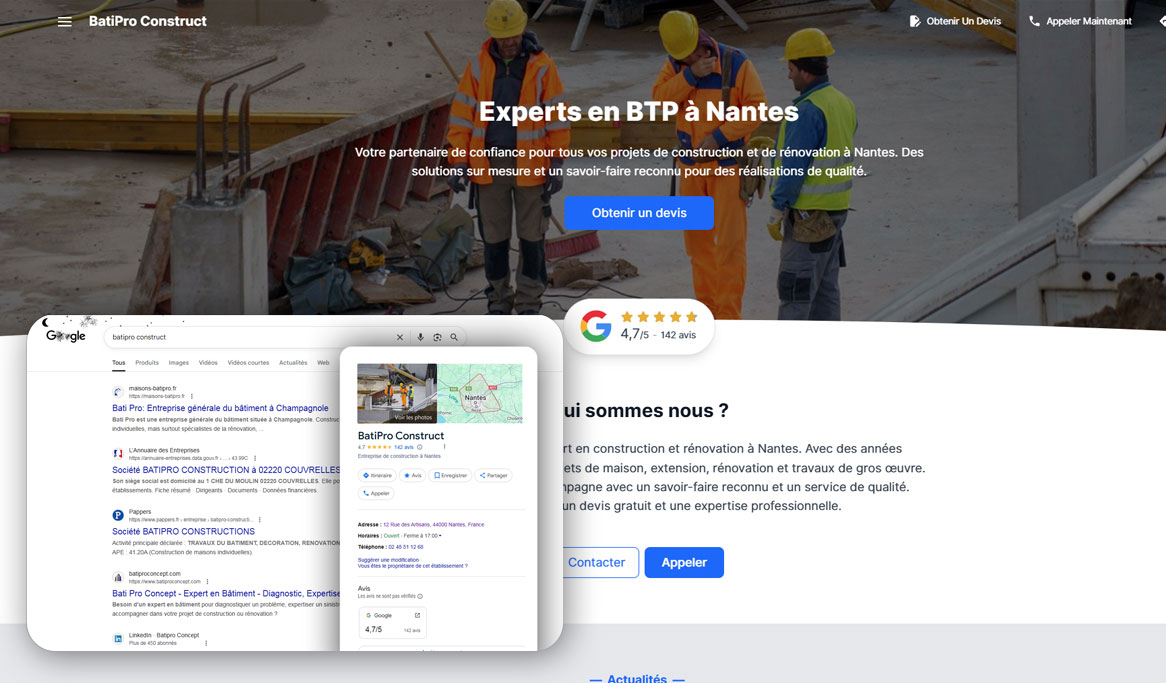Select the "Images" search results tab

pos(178,363)
